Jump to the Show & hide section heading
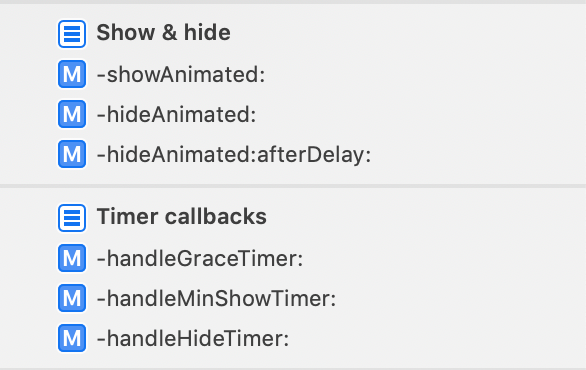 pos(163,33)
